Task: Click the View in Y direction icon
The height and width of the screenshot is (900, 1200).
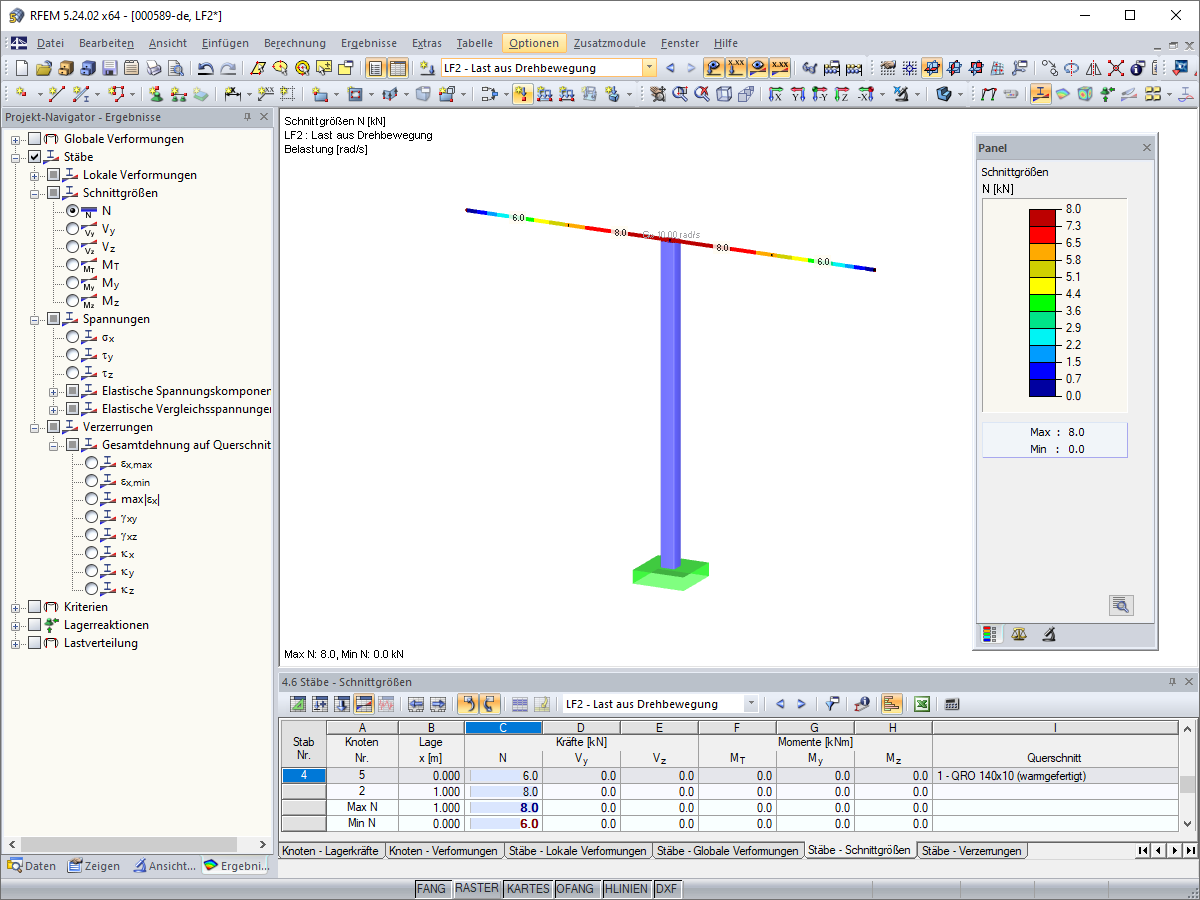Action: 797,94
